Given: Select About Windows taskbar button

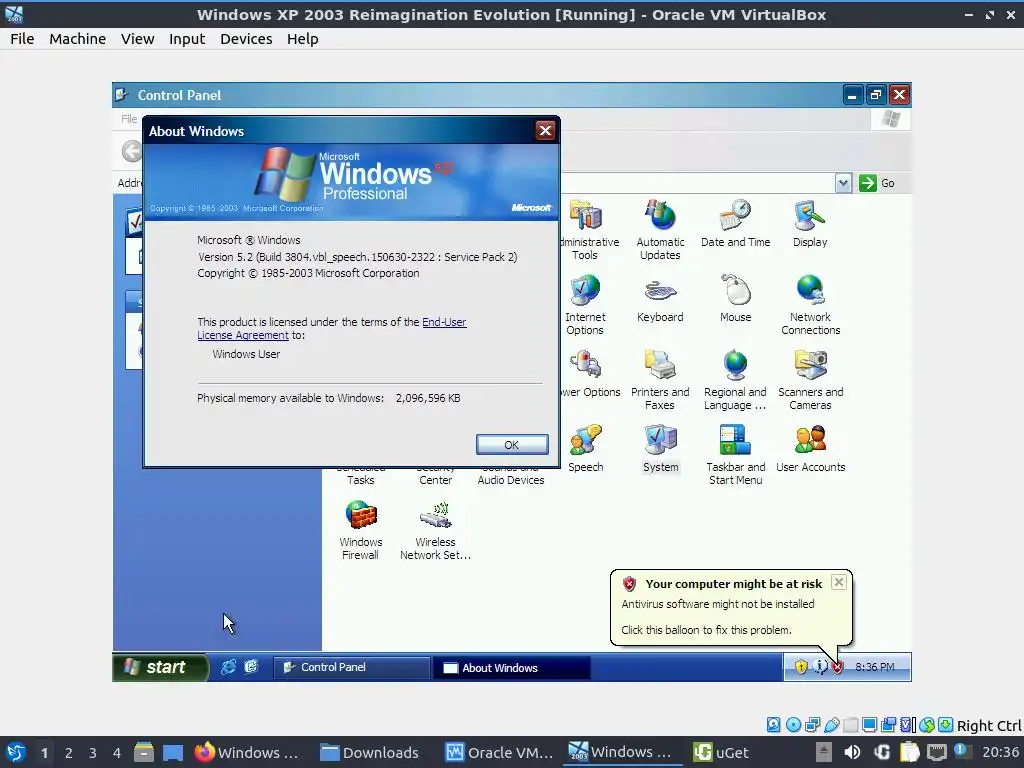Looking at the screenshot, I should pos(512,667).
